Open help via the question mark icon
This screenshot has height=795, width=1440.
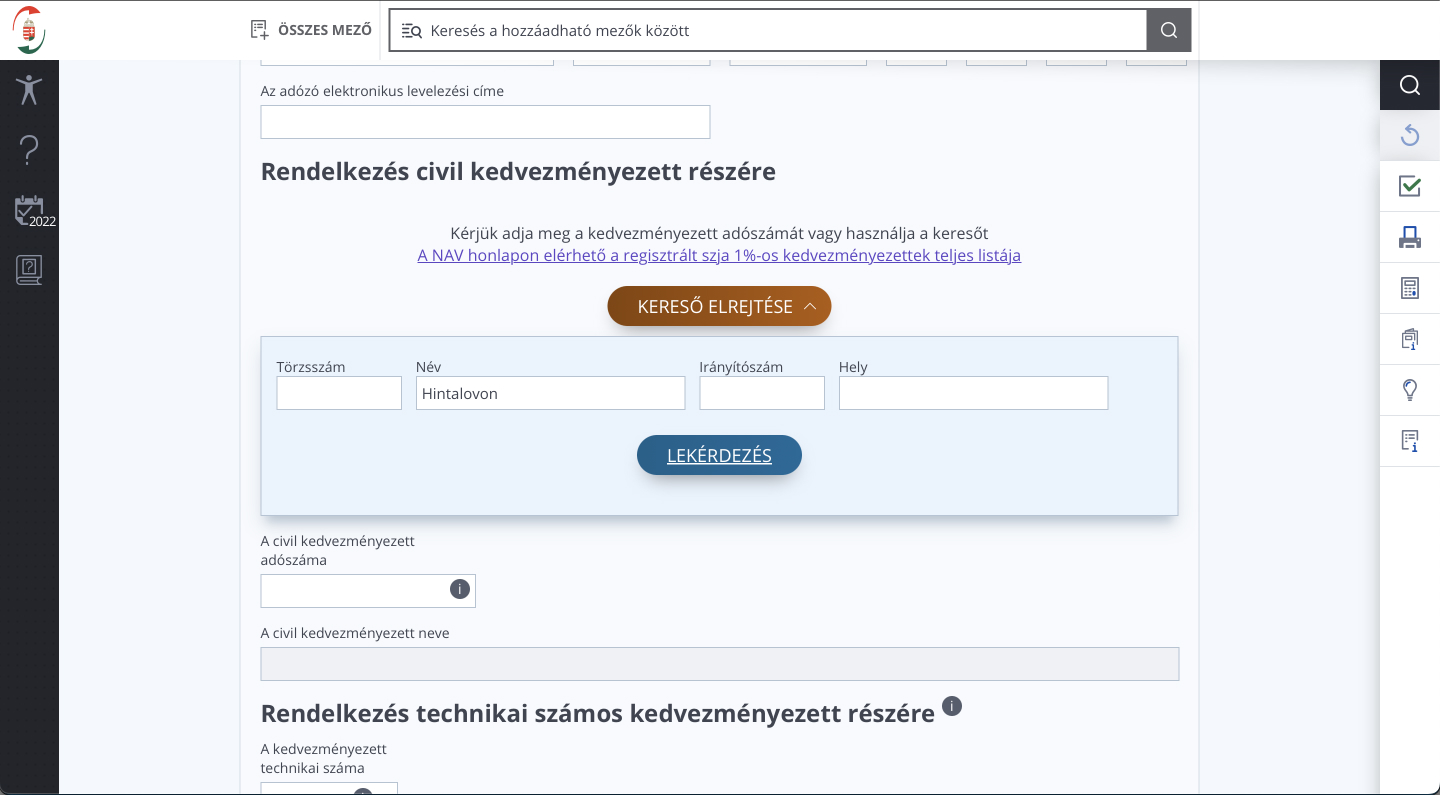click(29, 150)
